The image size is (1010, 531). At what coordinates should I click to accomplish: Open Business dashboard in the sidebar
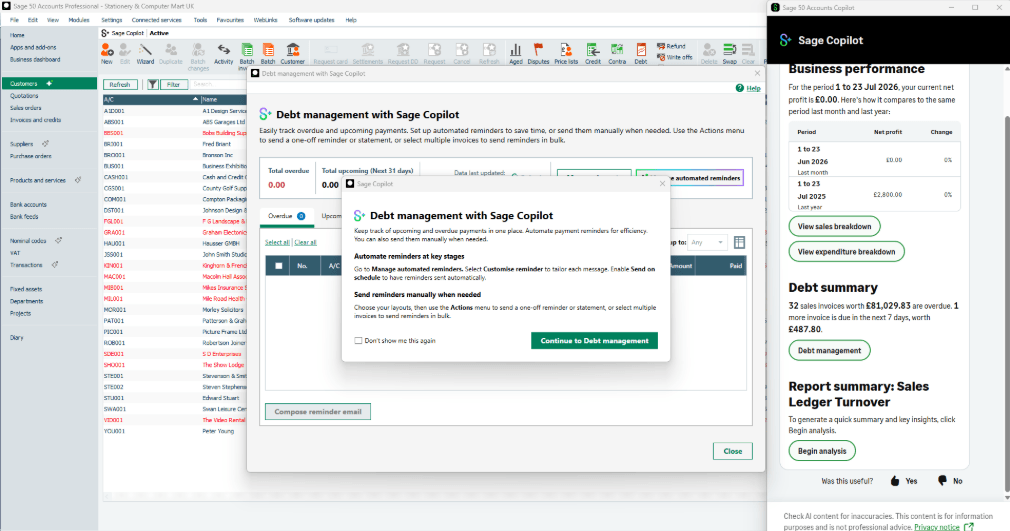coord(35,59)
